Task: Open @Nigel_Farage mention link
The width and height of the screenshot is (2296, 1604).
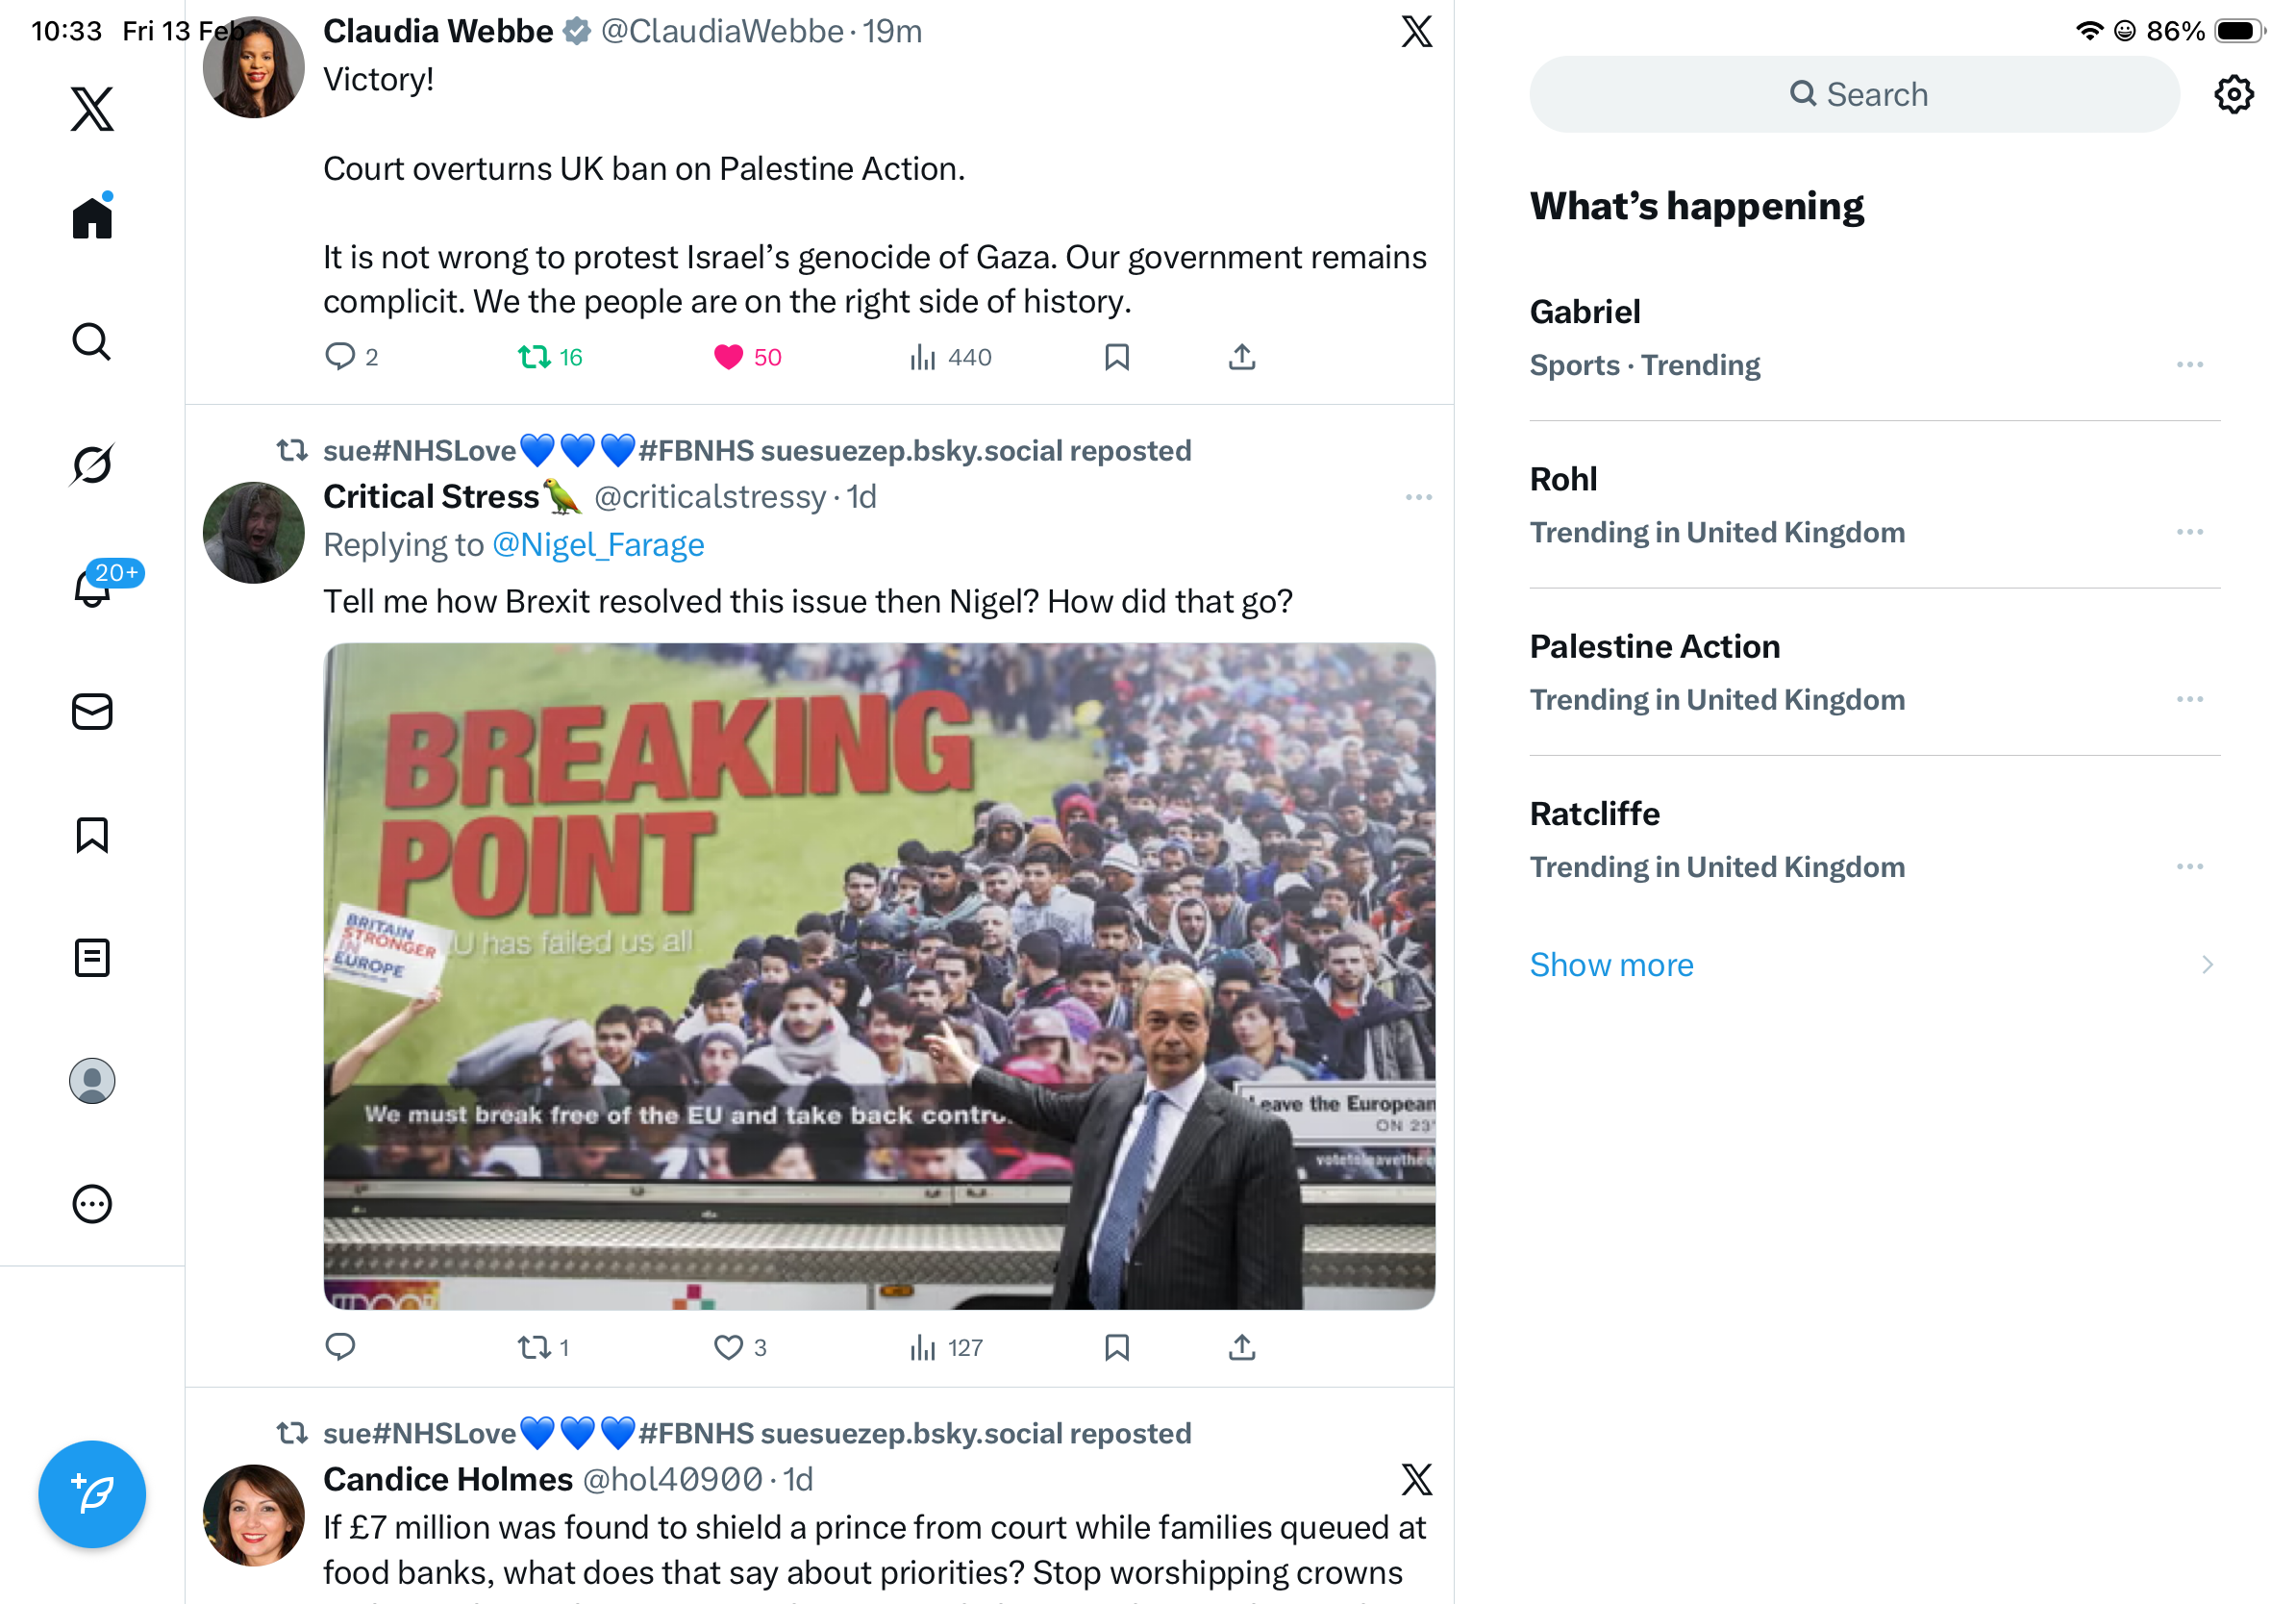Action: tap(598, 545)
